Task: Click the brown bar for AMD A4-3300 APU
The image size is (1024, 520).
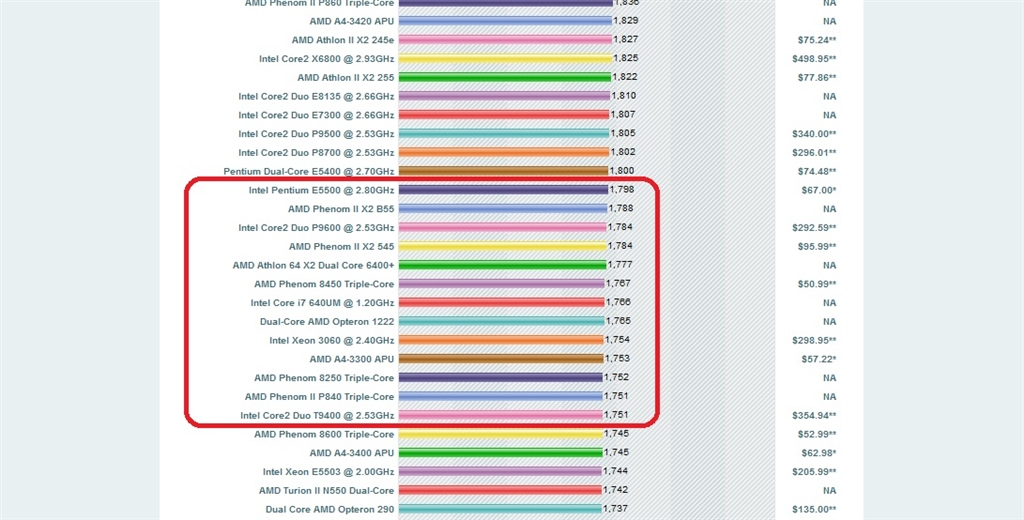Action: 501,359
